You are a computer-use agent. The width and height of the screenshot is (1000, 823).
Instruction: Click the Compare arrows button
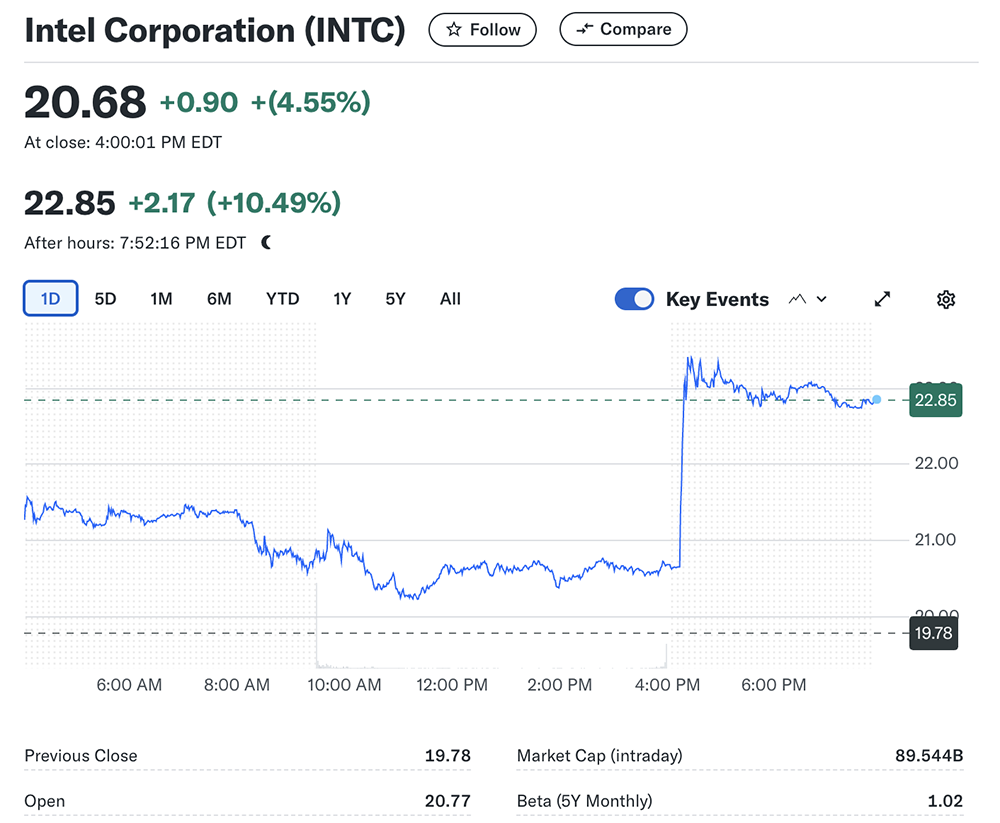[x=623, y=30]
